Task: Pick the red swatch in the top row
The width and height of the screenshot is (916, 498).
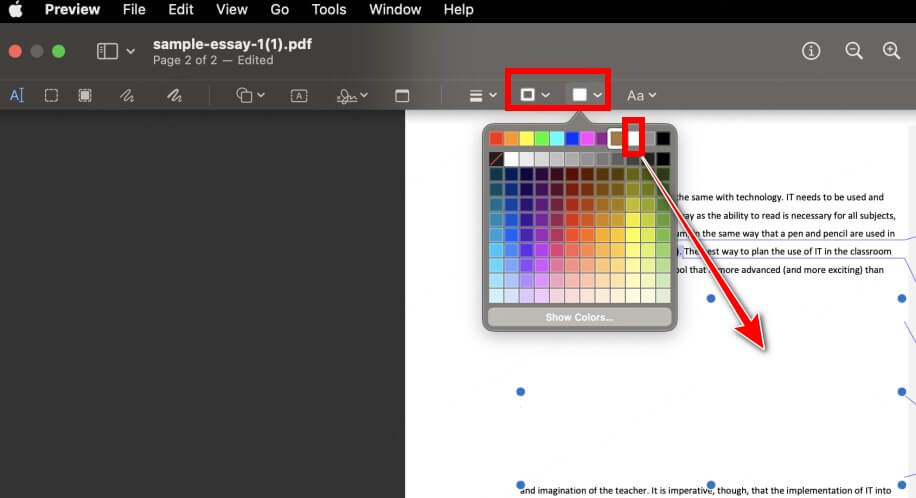Action: (496, 138)
